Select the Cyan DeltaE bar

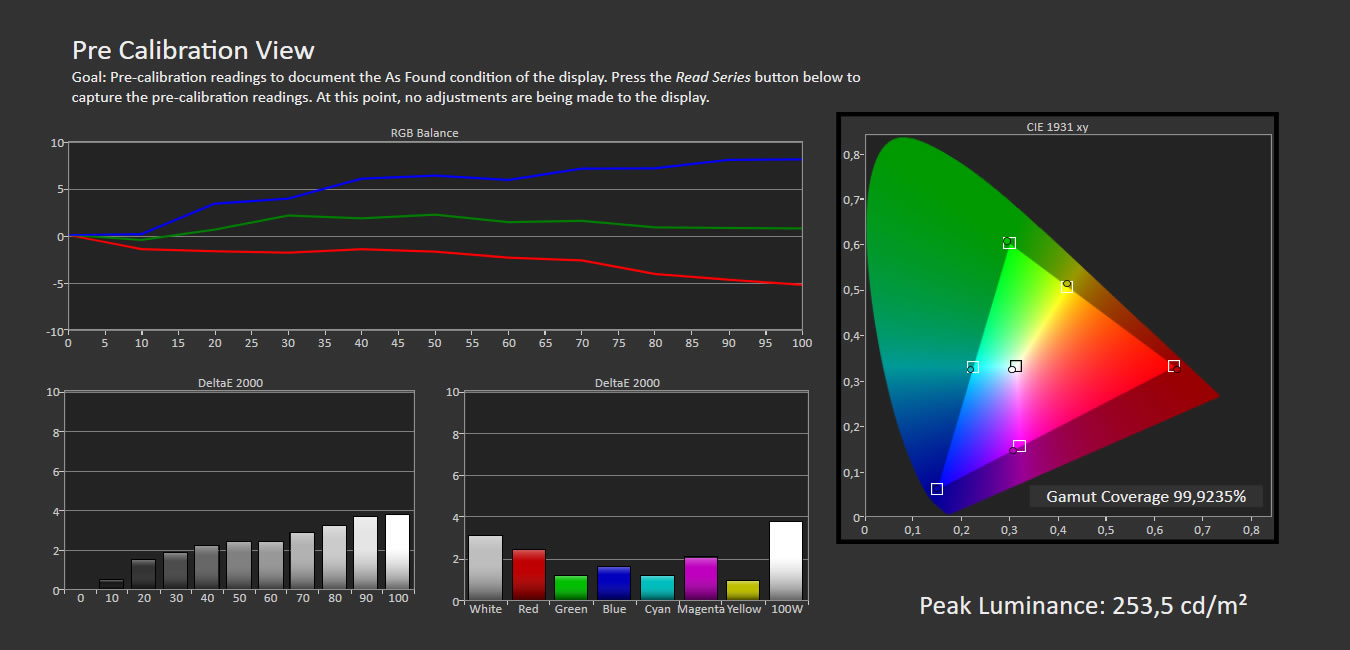tap(657, 588)
